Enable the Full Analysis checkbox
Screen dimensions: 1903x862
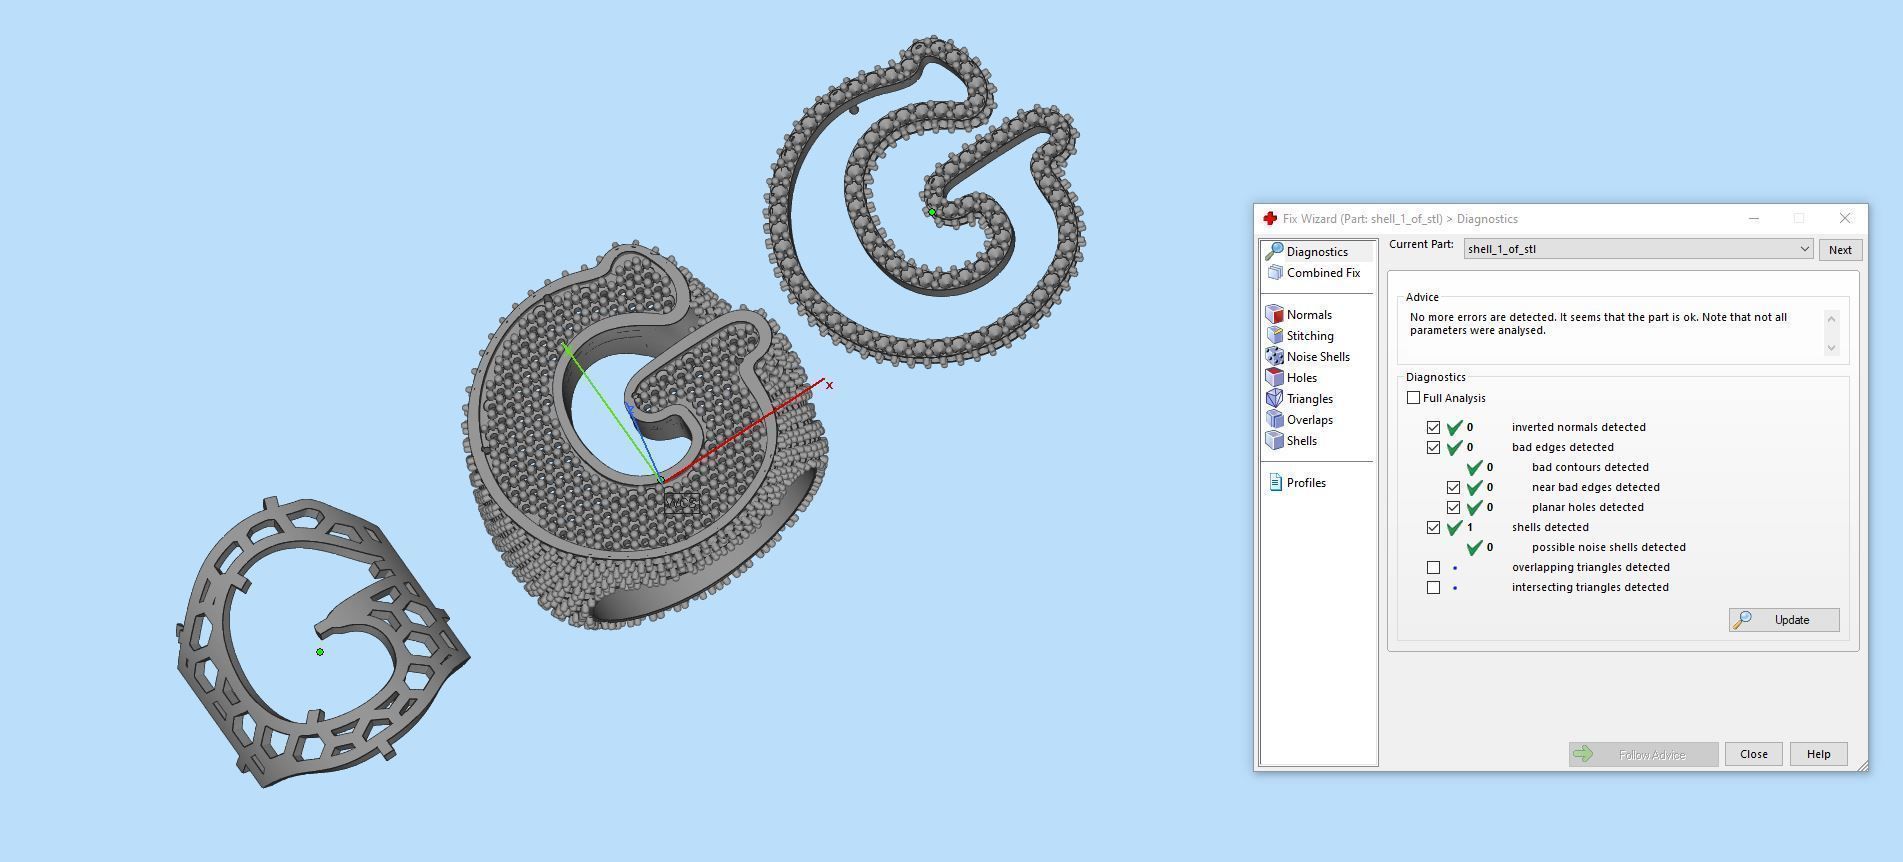[x=1413, y=398]
